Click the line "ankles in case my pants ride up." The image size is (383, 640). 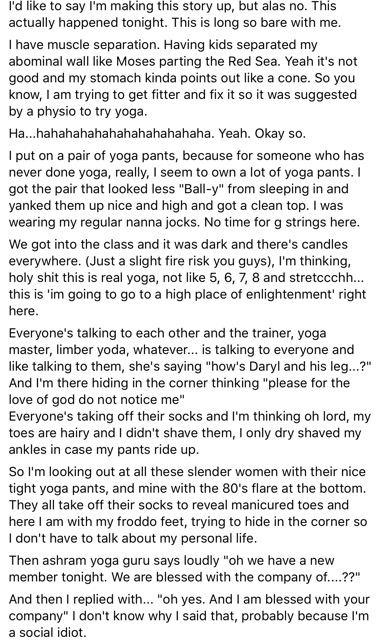point(104,450)
